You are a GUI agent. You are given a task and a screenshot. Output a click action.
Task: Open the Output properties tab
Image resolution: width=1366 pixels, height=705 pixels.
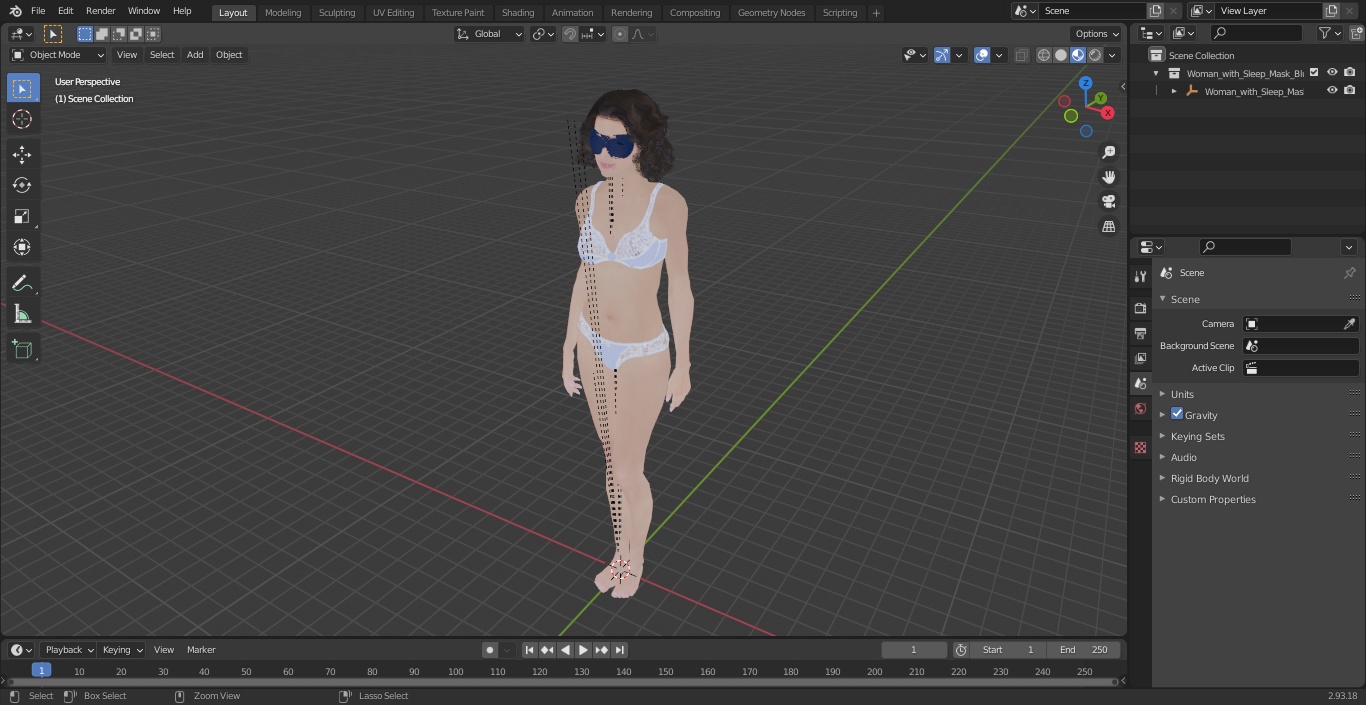pyautogui.click(x=1140, y=333)
